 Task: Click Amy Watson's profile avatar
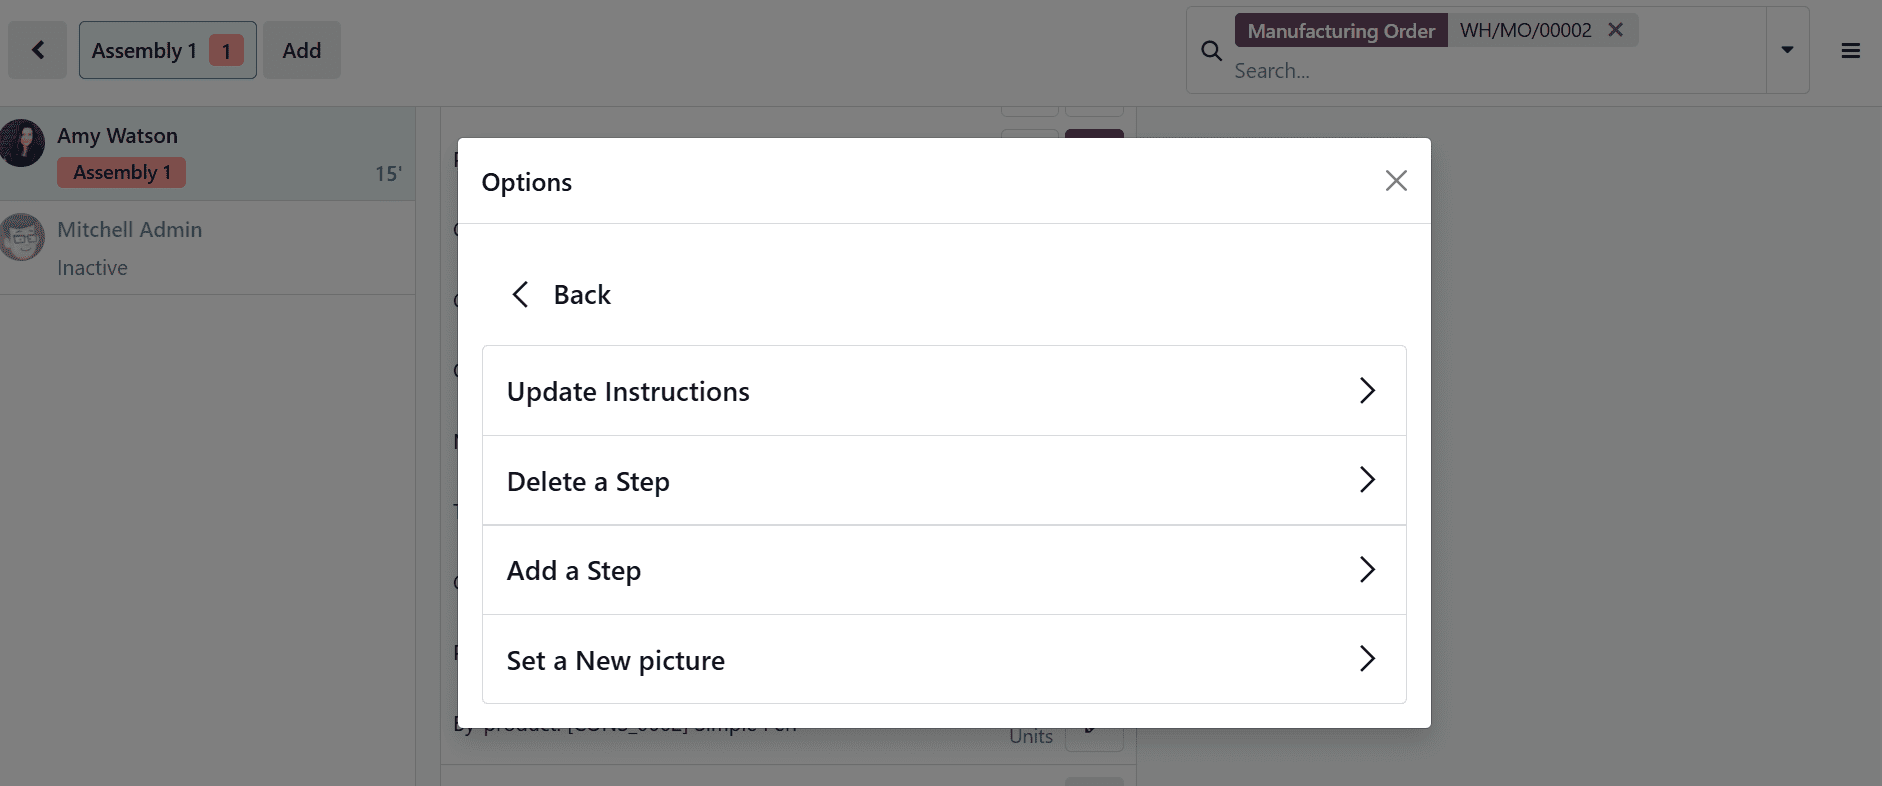pyautogui.click(x=22, y=143)
